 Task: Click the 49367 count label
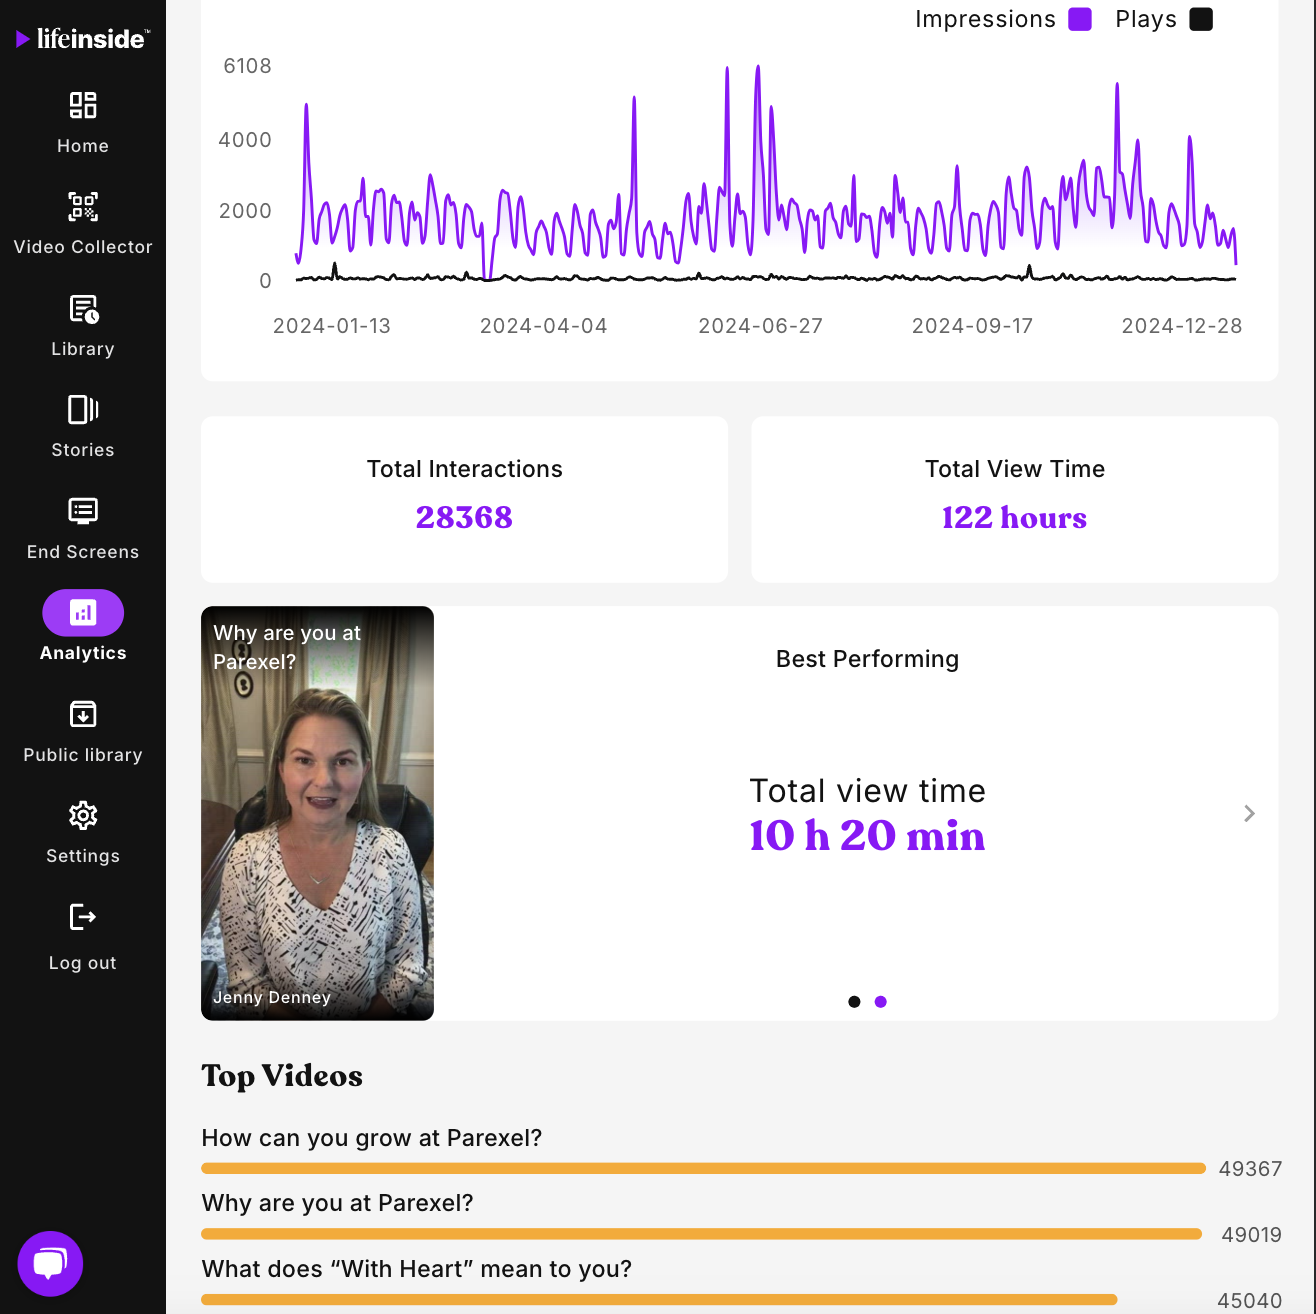click(x=1250, y=1169)
